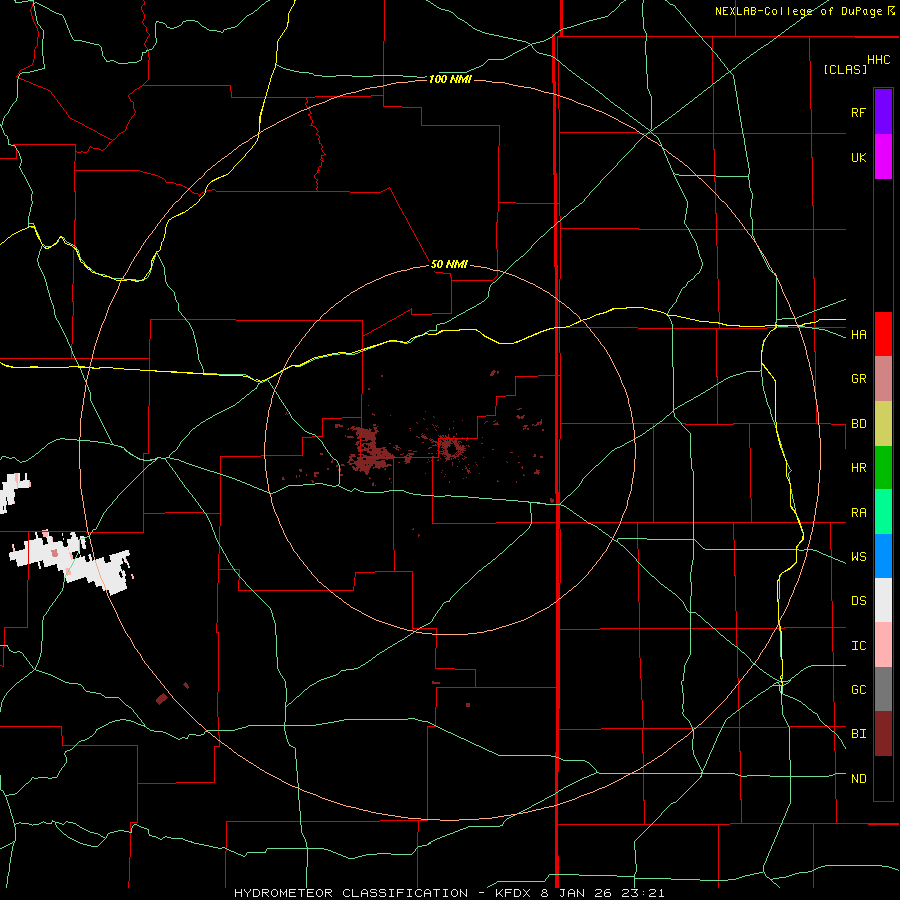Viewport: 900px width, 900px height.
Task: Click the DS white legend swatch
Action: click(x=883, y=600)
